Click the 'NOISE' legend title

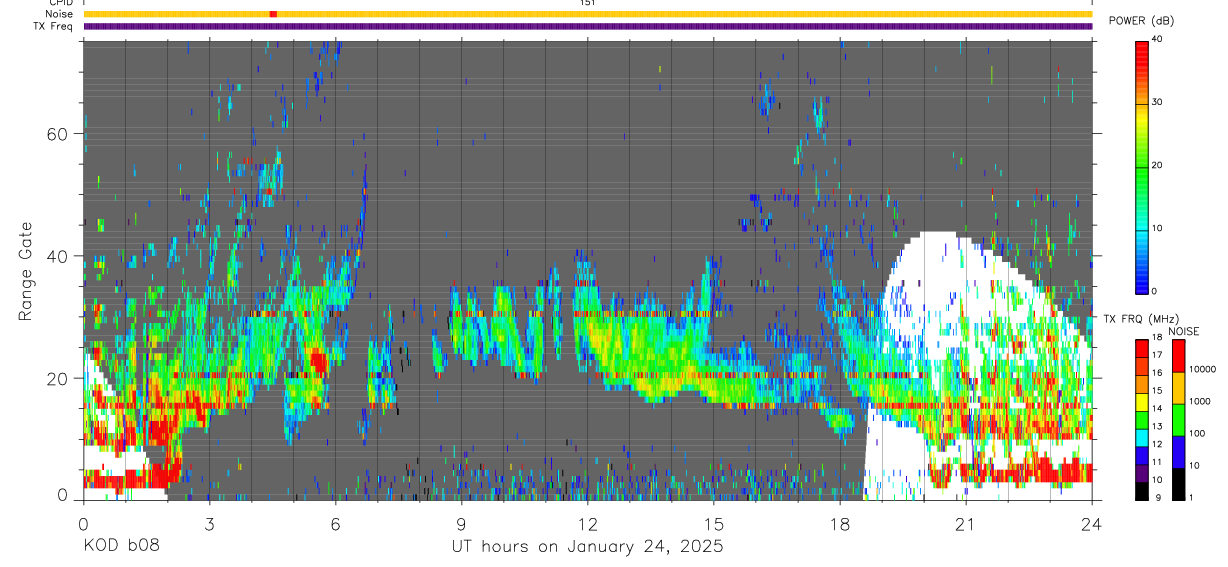point(1183,331)
